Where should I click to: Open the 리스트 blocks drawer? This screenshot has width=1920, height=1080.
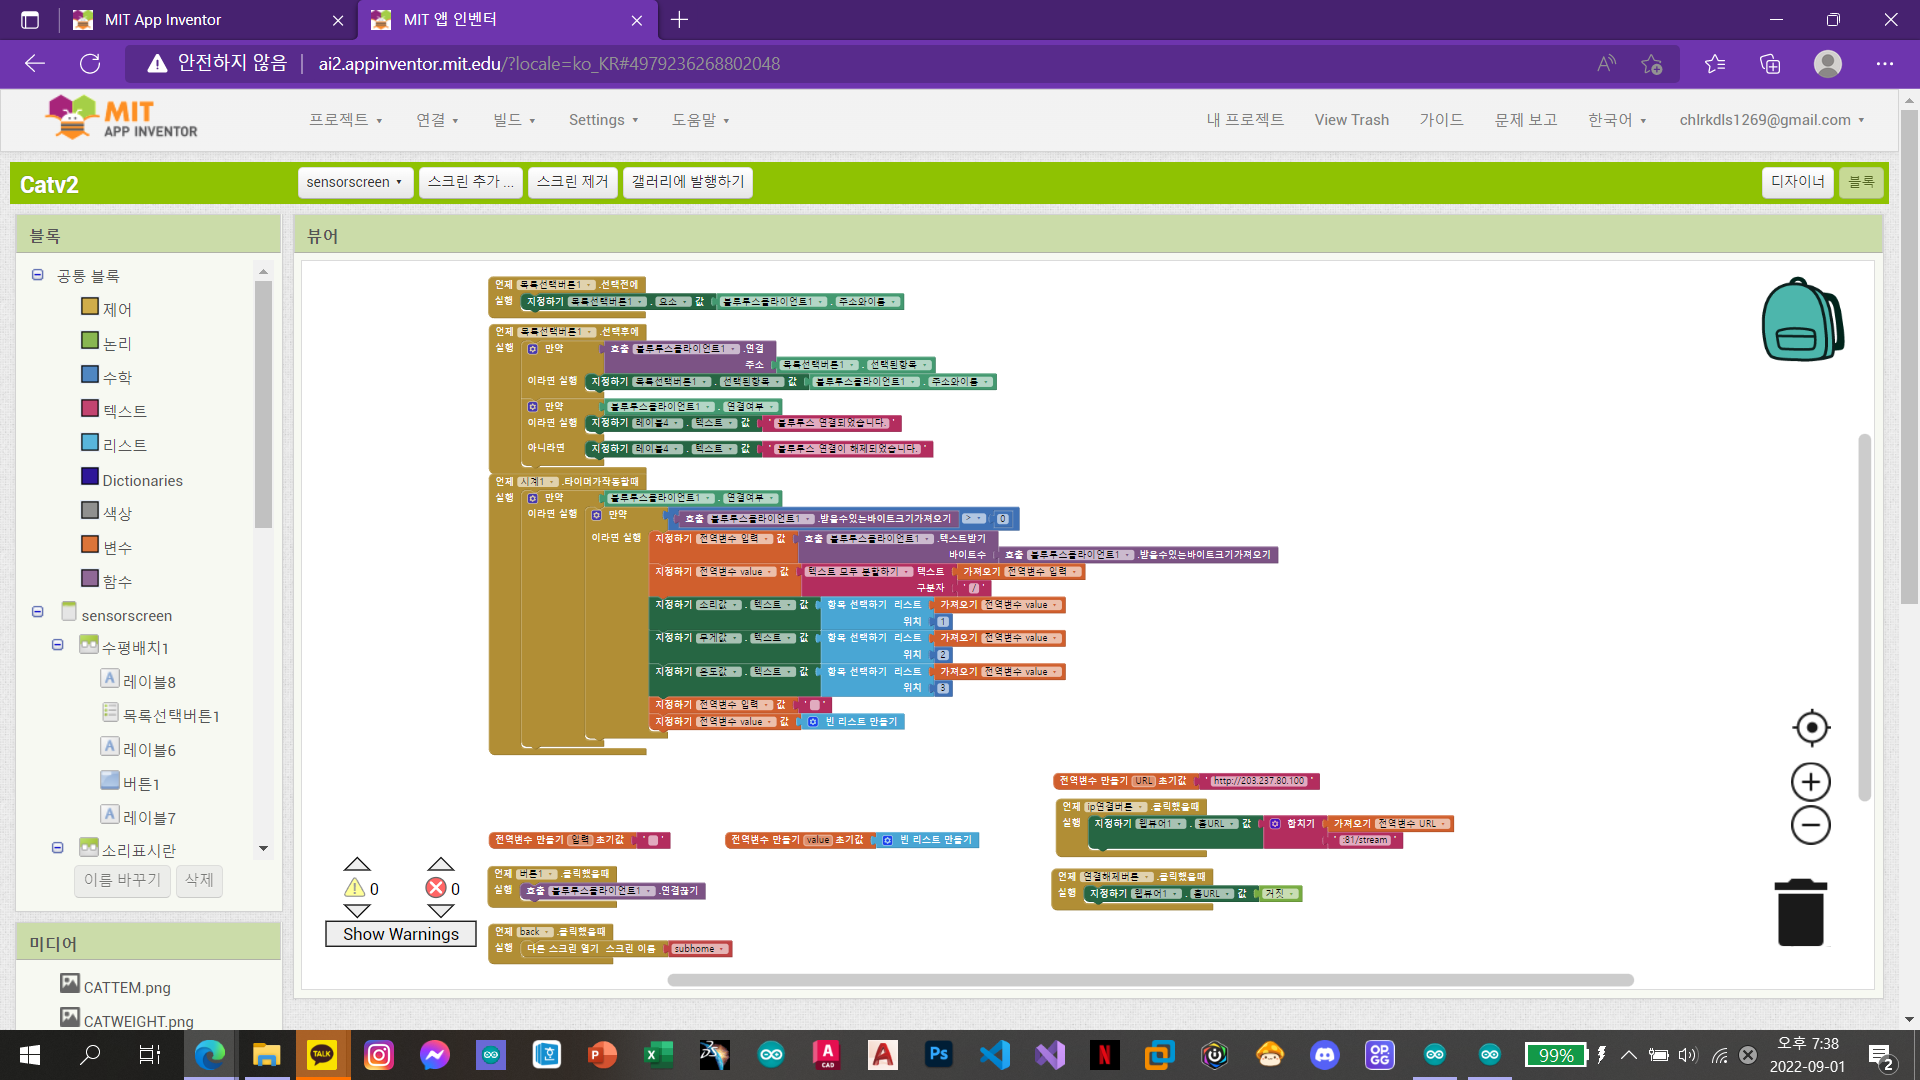(x=122, y=443)
